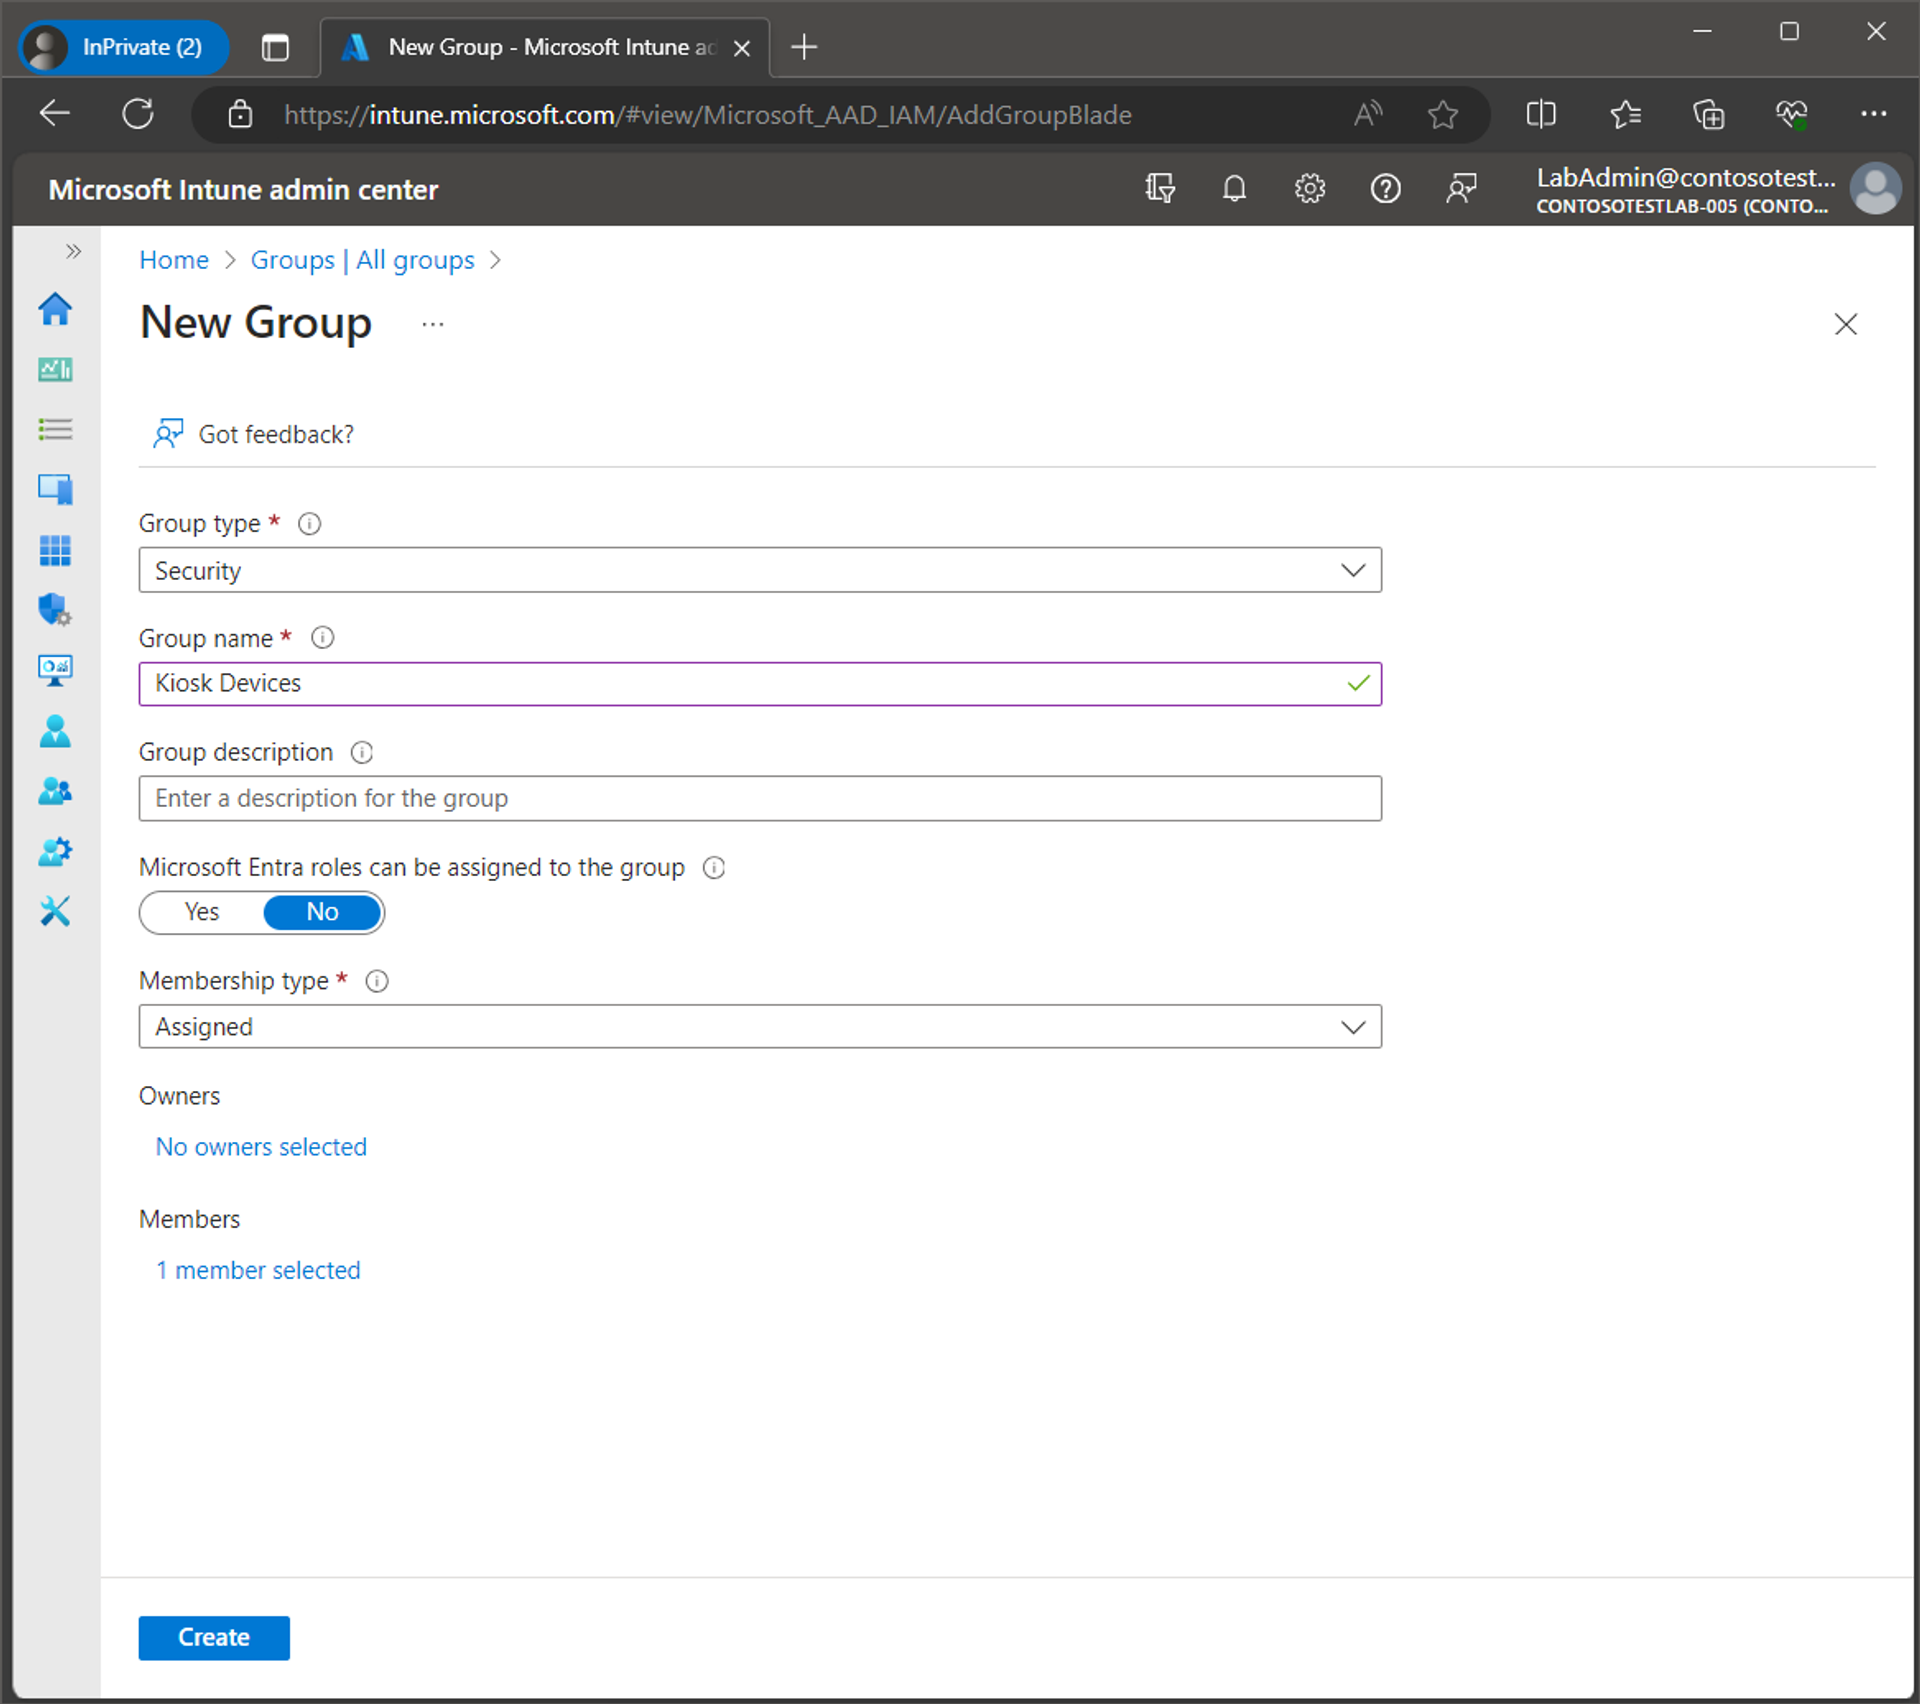
Task: Open a new browser tab
Action: (x=804, y=47)
